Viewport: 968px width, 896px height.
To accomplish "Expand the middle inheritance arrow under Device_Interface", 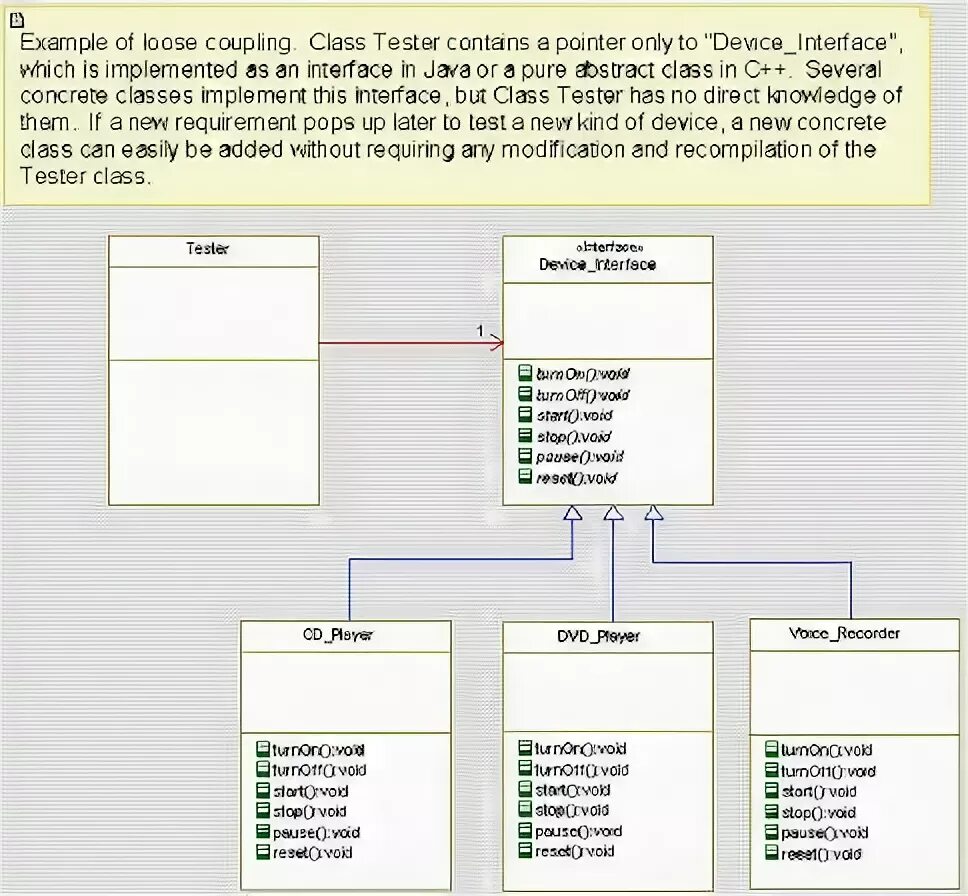I will pyautogui.click(x=613, y=512).
